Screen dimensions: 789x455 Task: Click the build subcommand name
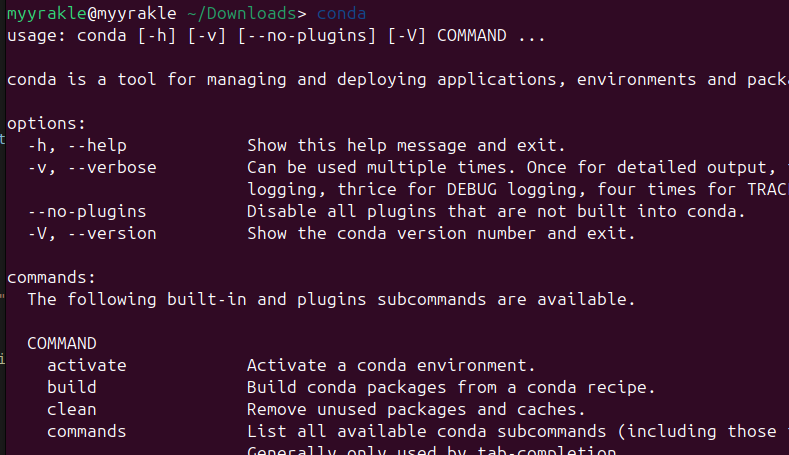(72, 387)
